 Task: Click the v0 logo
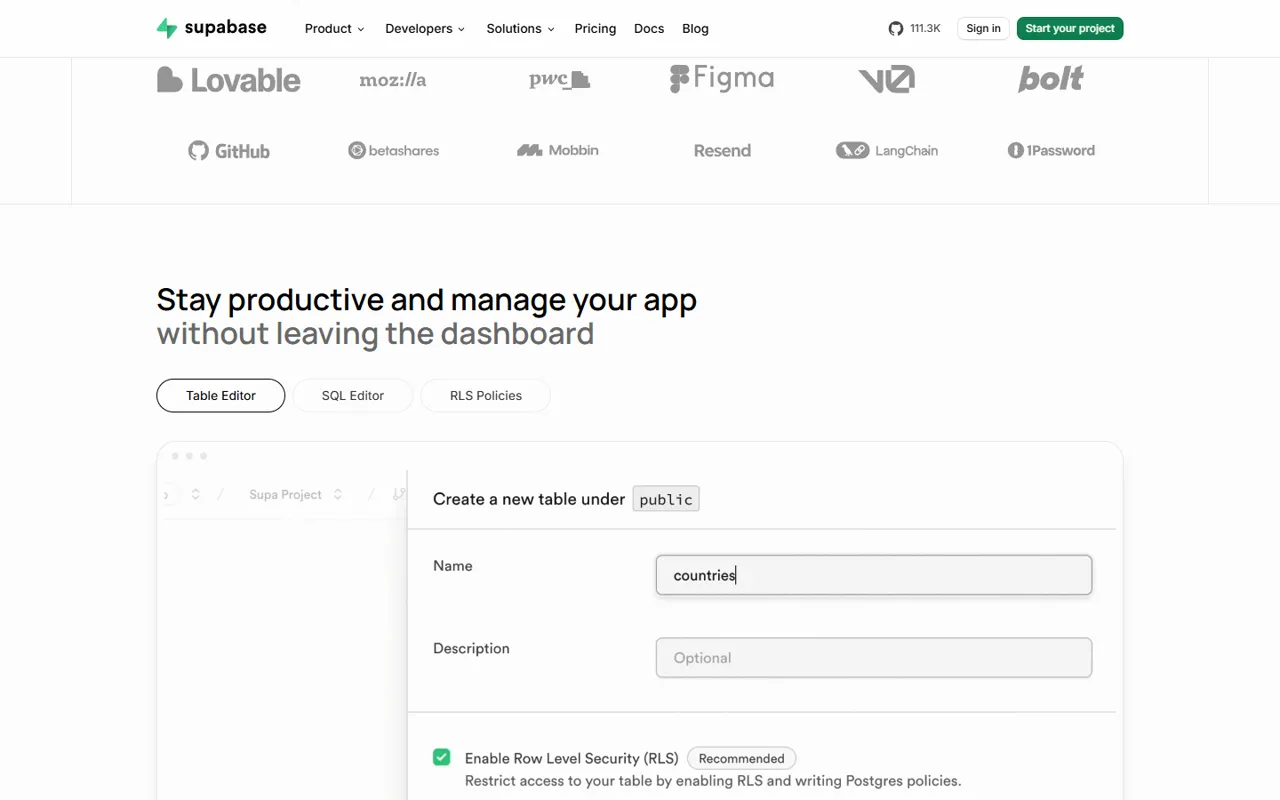(886, 80)
